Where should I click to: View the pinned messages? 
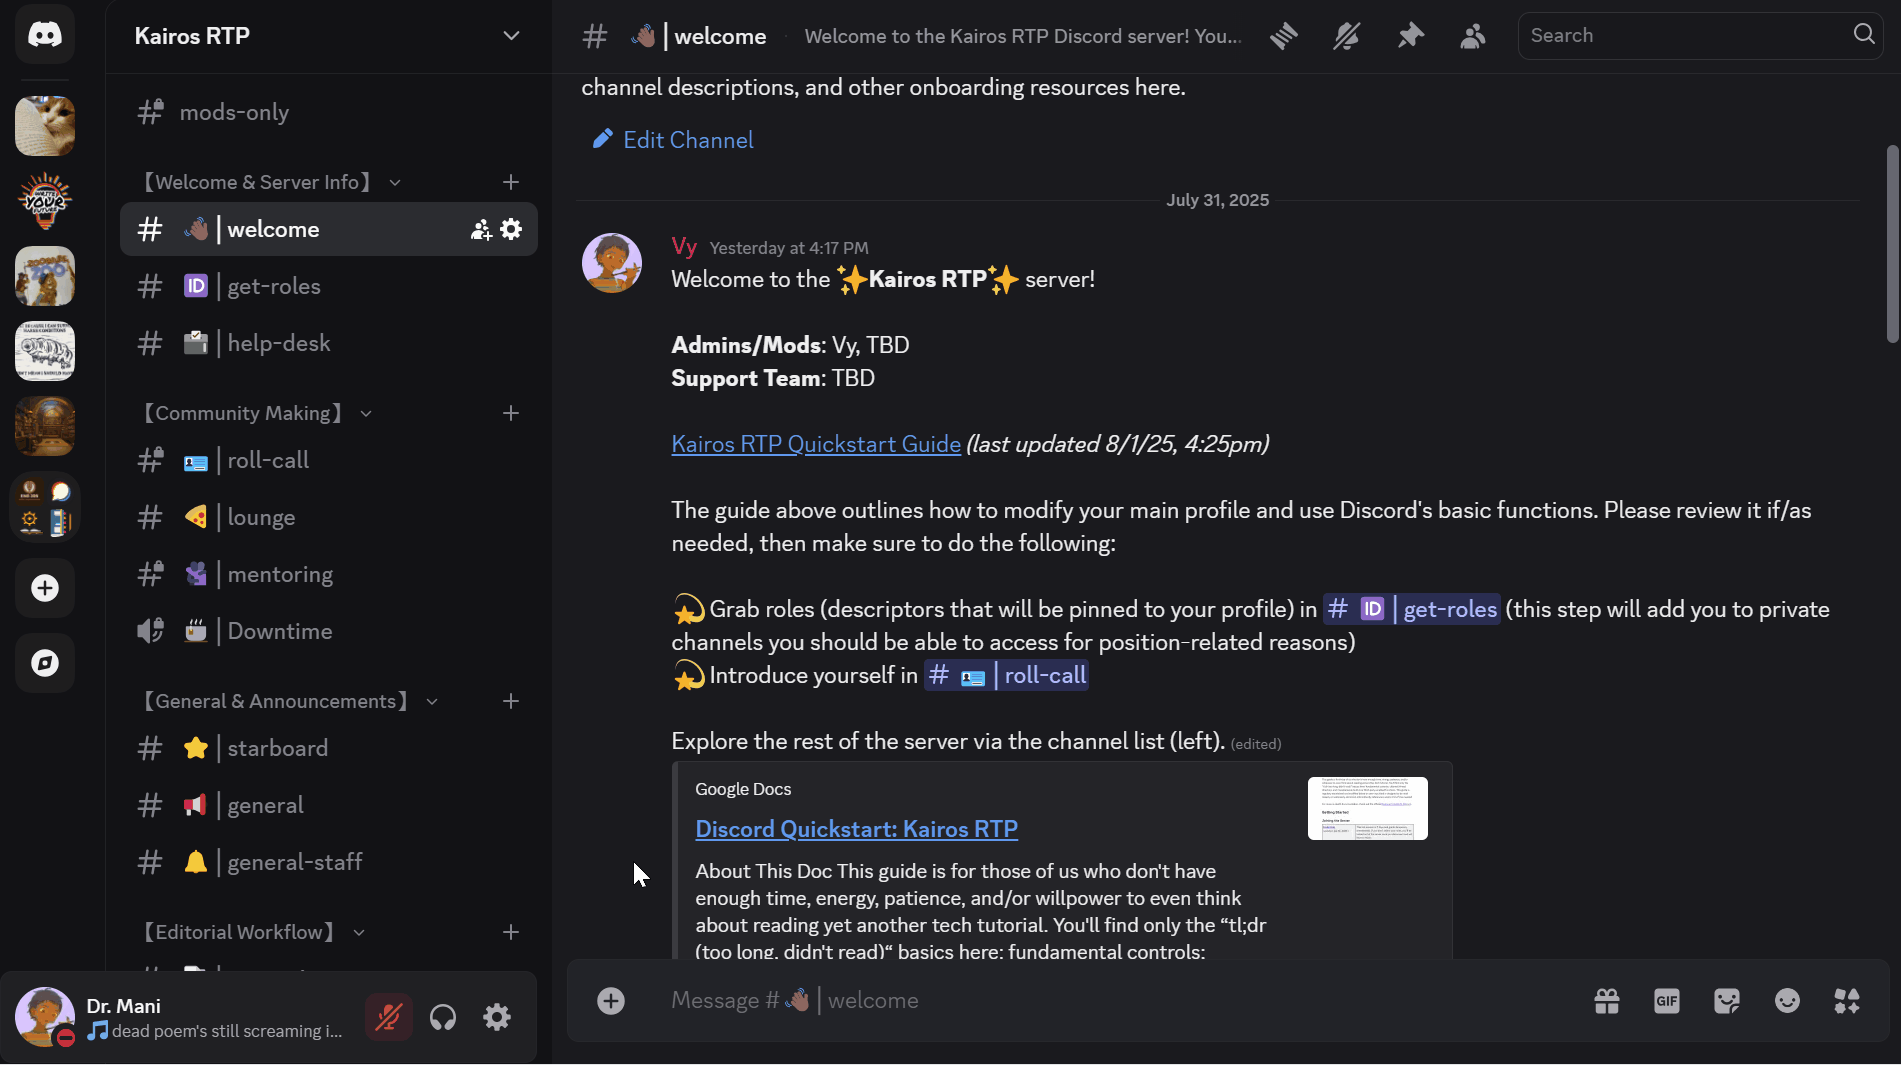click(1410, 36)
